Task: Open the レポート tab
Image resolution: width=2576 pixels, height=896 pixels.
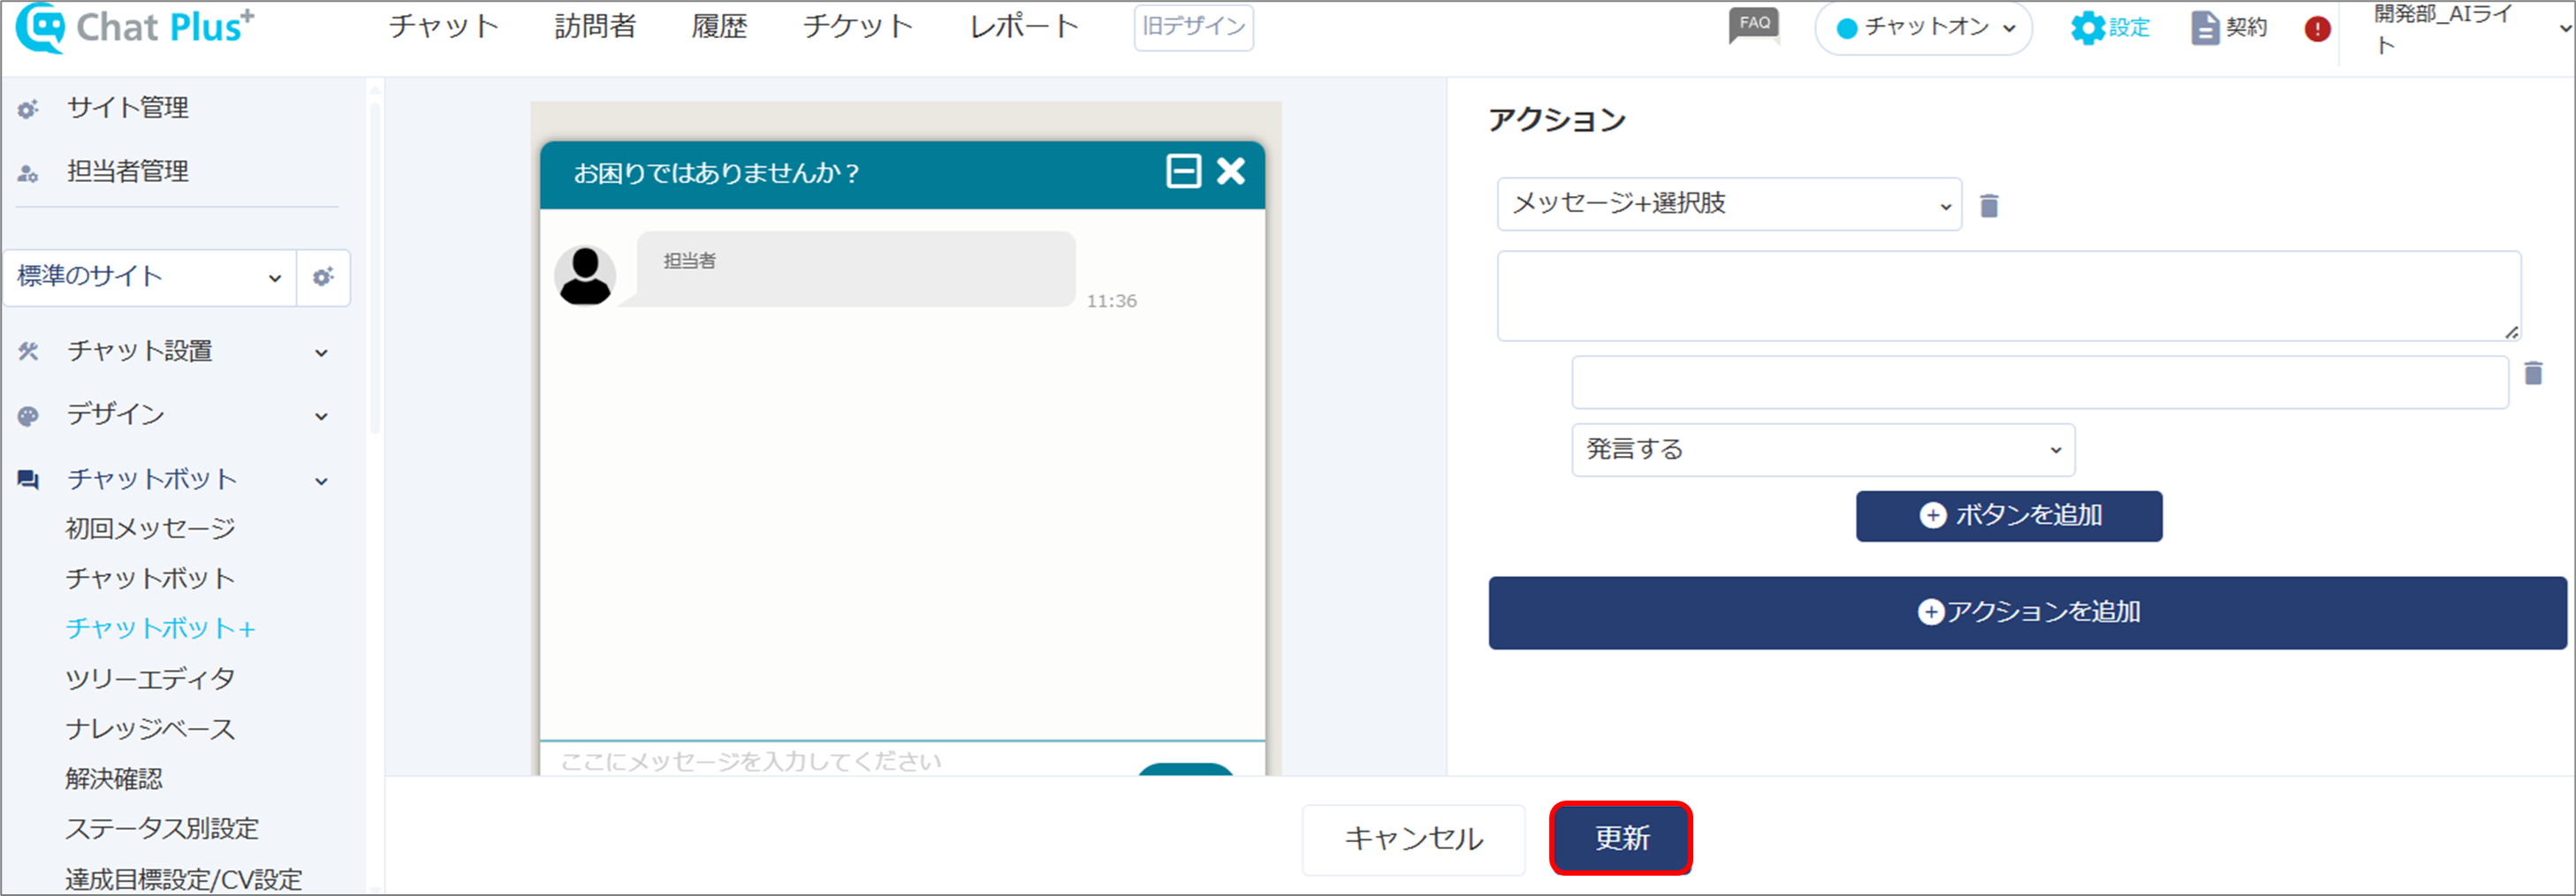Action: 1024,26
